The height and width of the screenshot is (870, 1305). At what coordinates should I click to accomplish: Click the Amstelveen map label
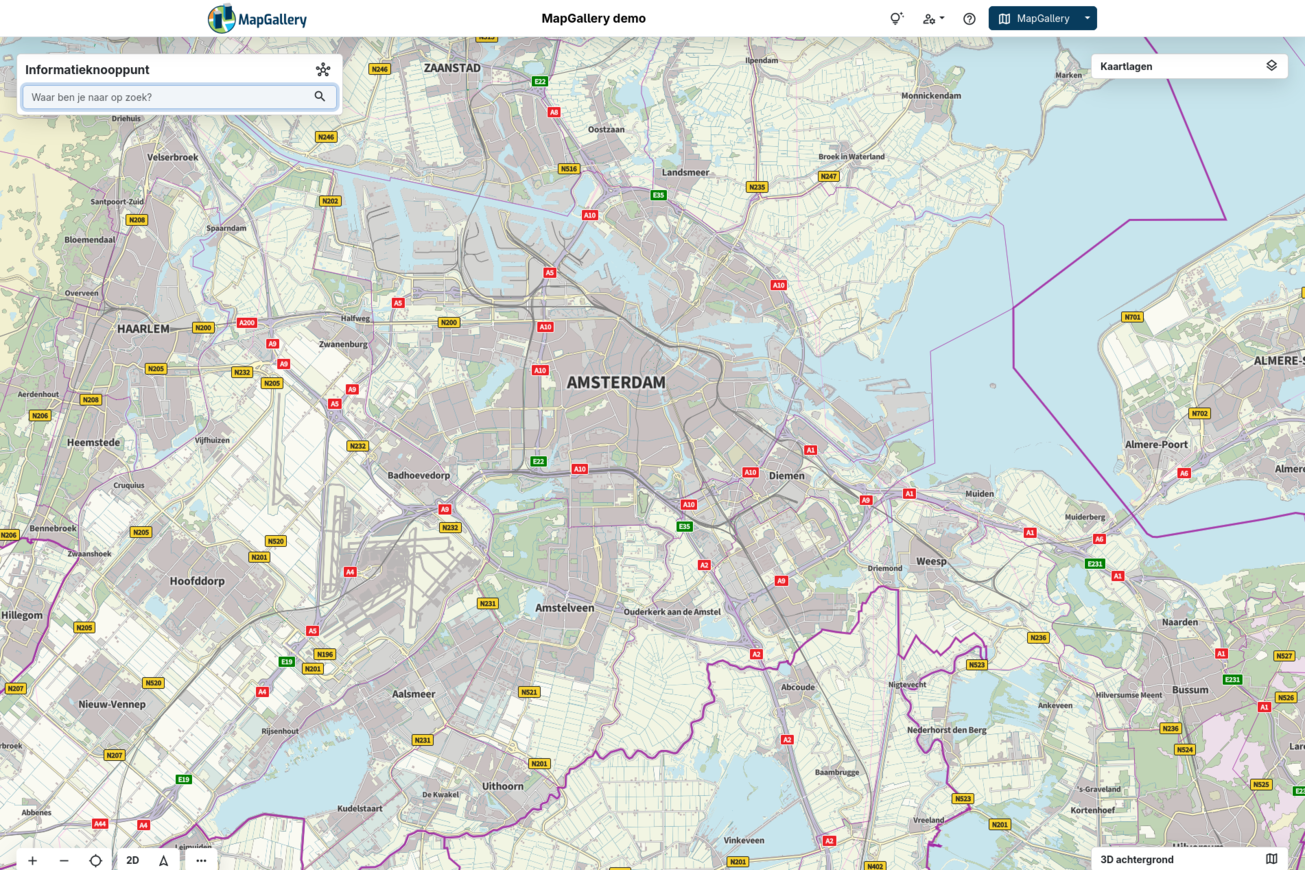click(x=564, y=608)
